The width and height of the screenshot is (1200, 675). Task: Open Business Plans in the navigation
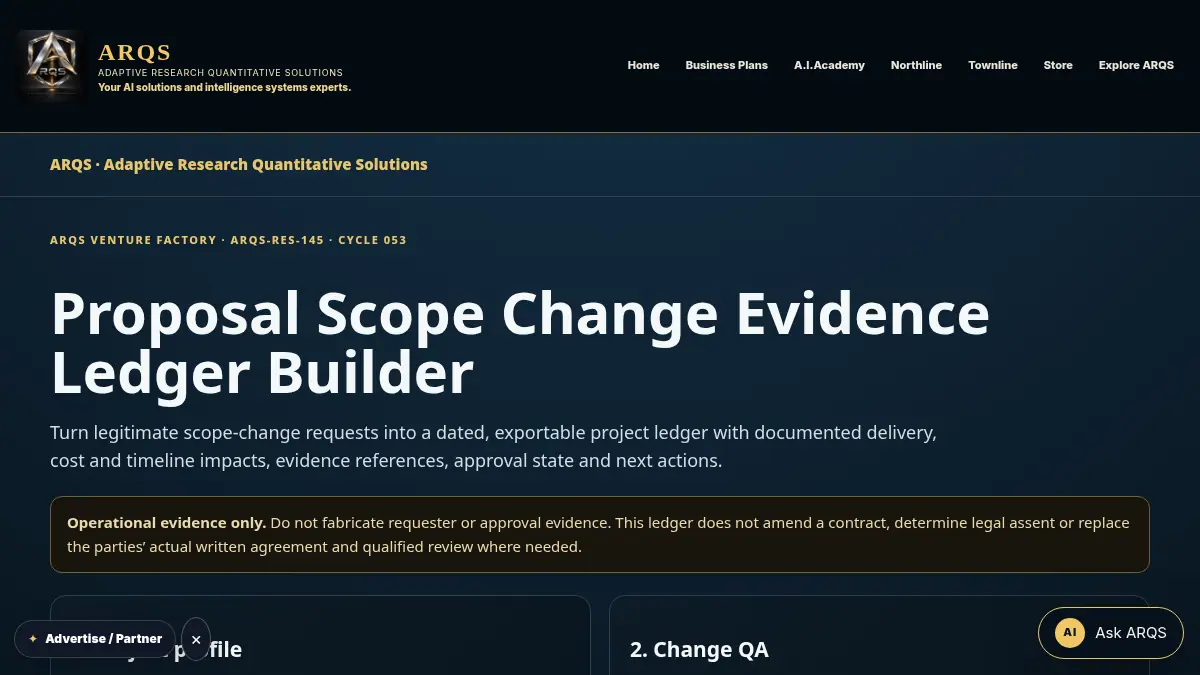(x=726, y=65)
